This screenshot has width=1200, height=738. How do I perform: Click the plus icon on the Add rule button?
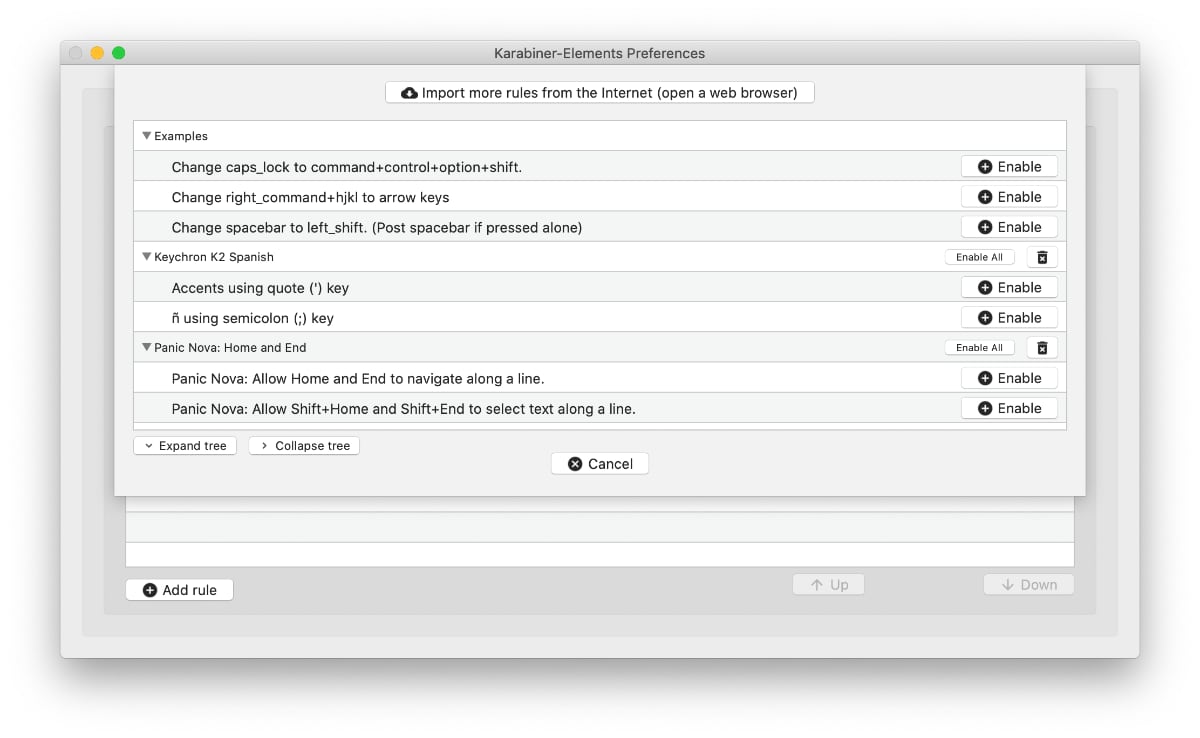point(150,590)
